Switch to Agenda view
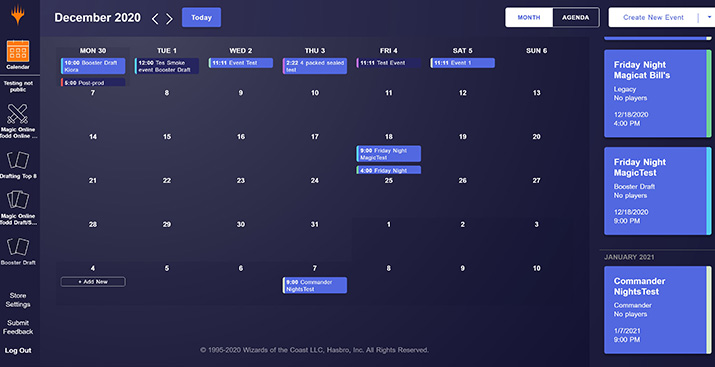The image size is (715, 367). pyautogui.click(x=575, y=17)
